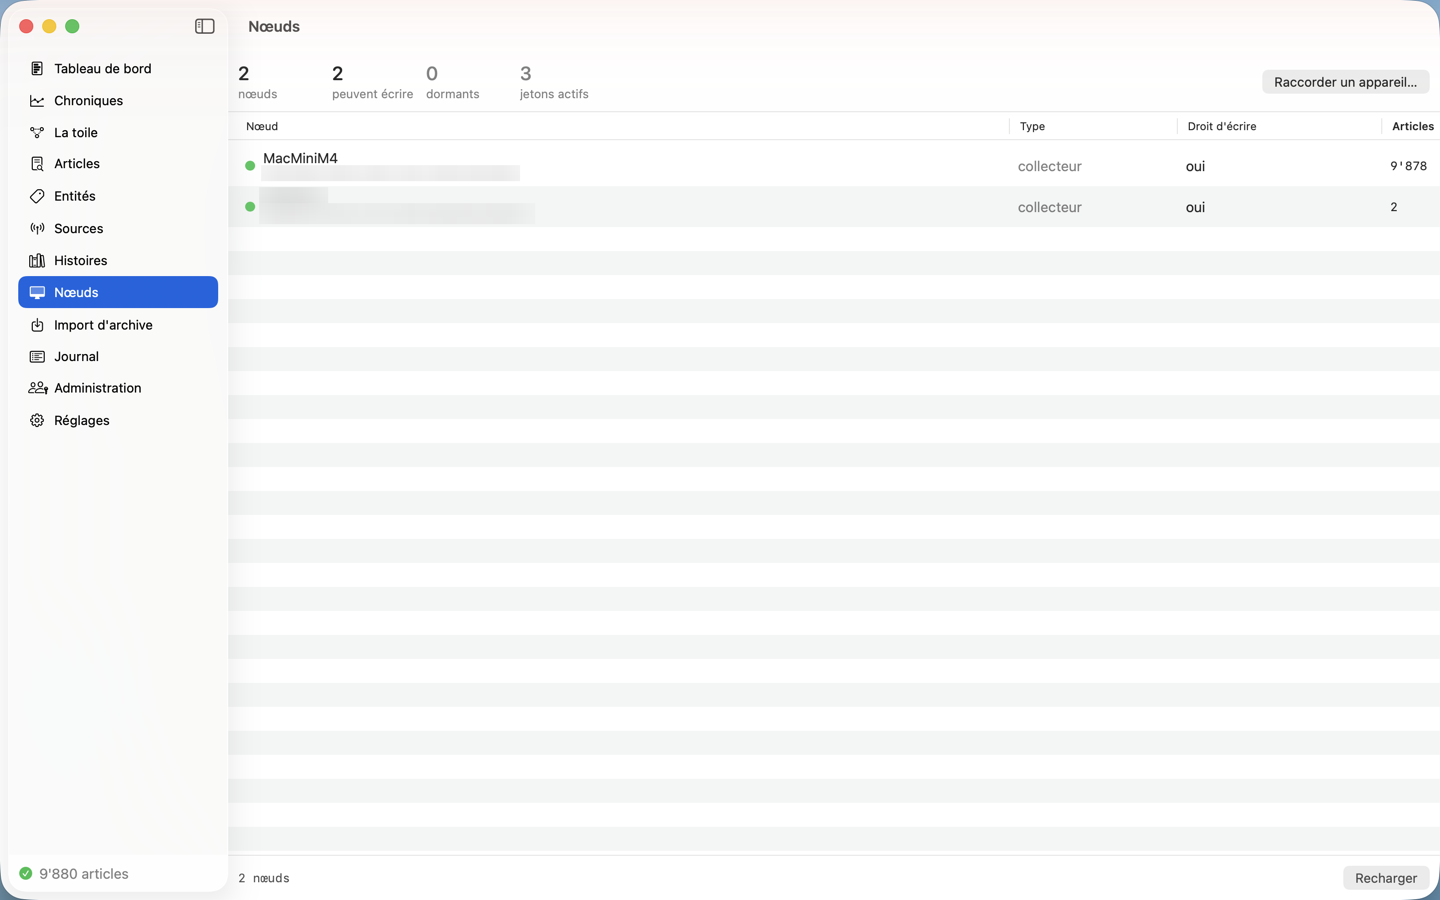Select the Nœuds sidebar entry
The image size is (1440, 900).
click(118, 292)
